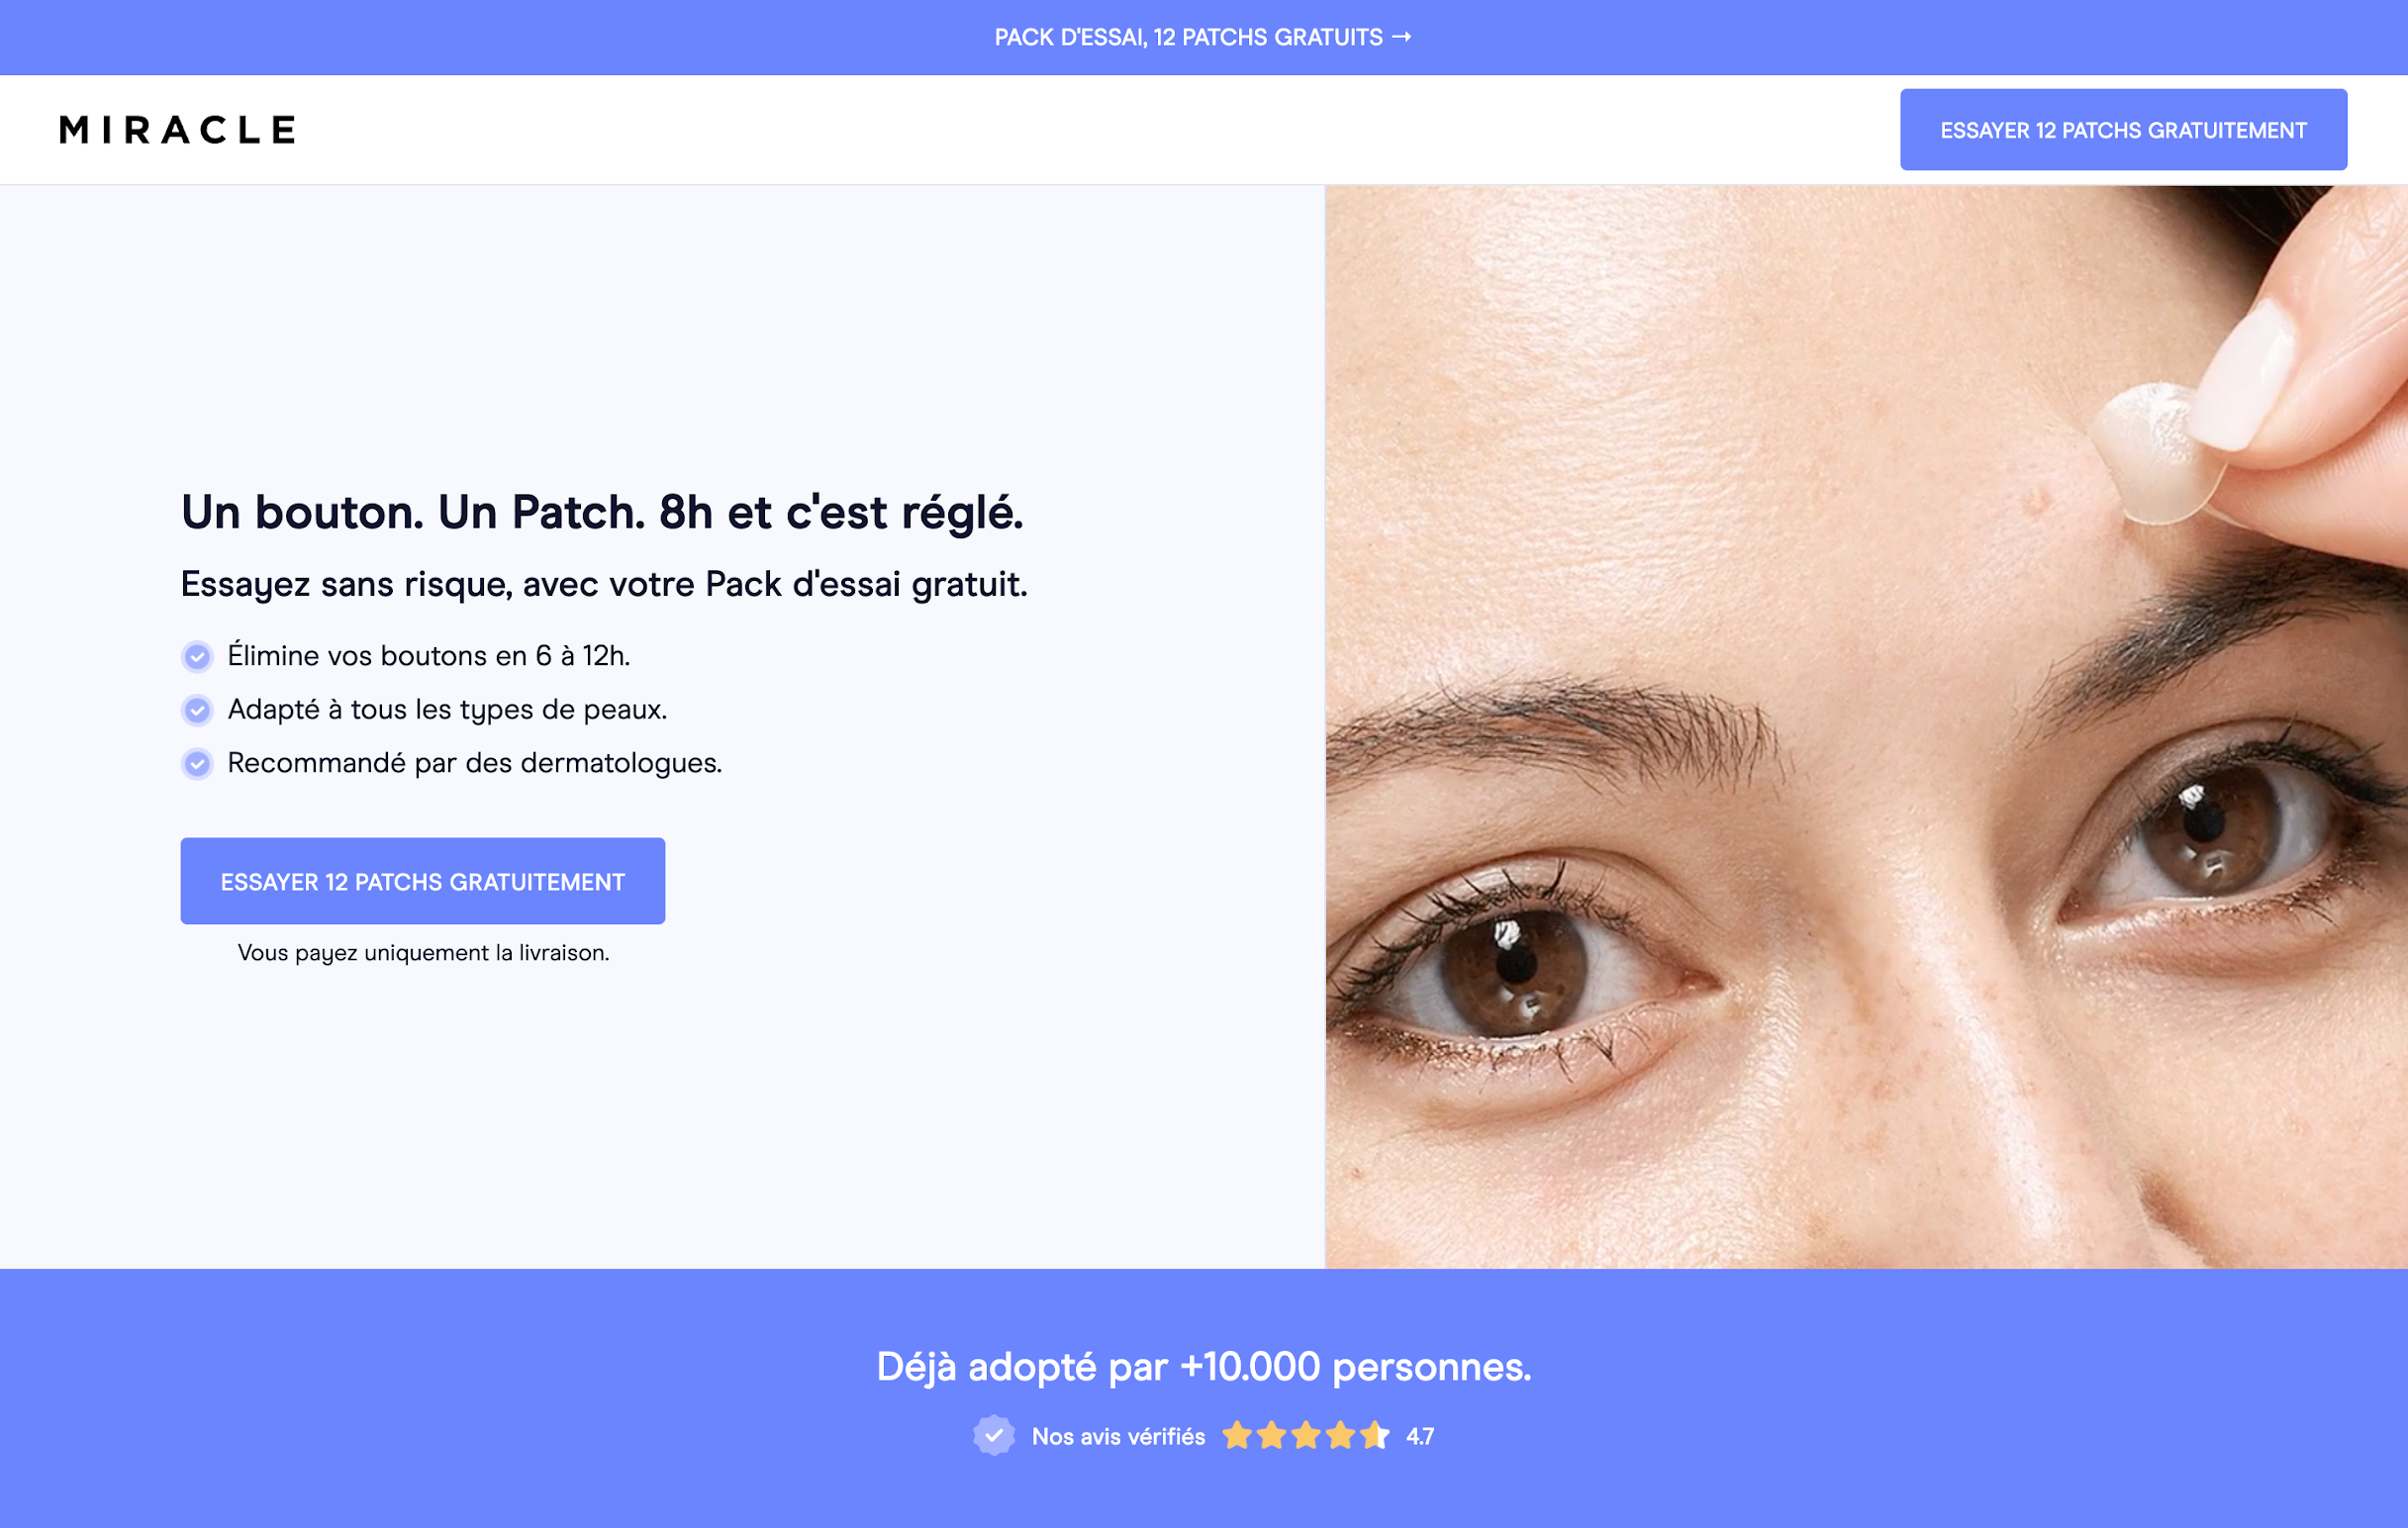Click "Vous payez uniquement la livraison" note
2408x1528 pixels.
(x=423, y=953)
